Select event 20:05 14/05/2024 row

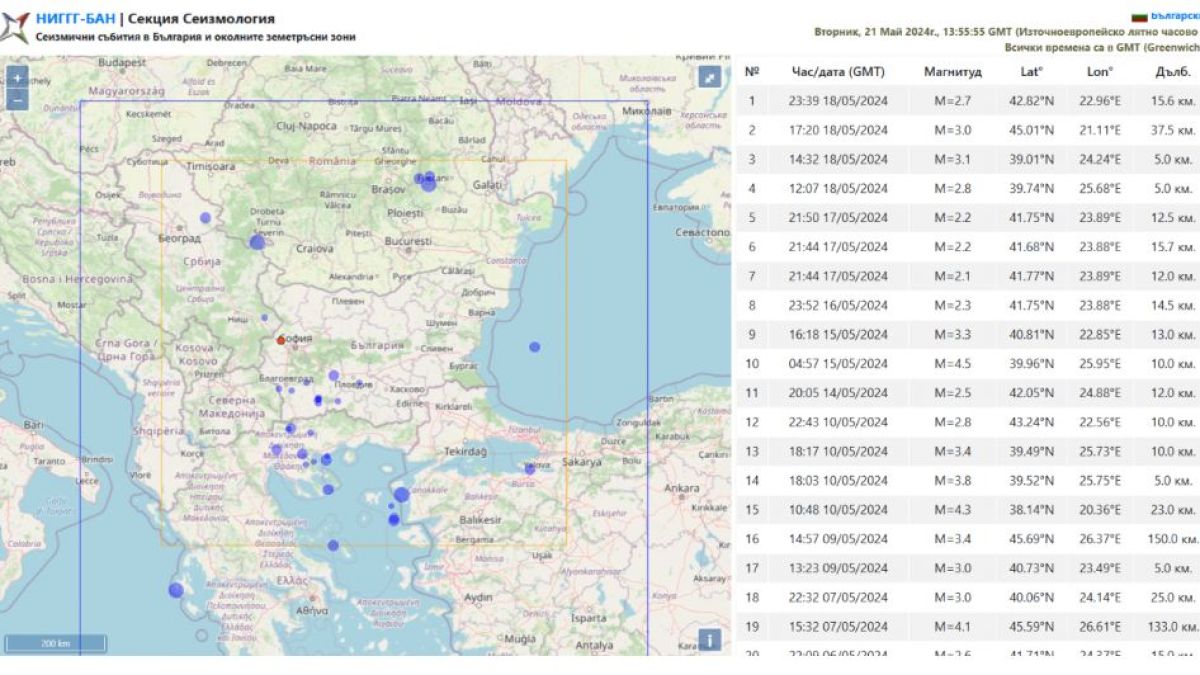(968, 393)
